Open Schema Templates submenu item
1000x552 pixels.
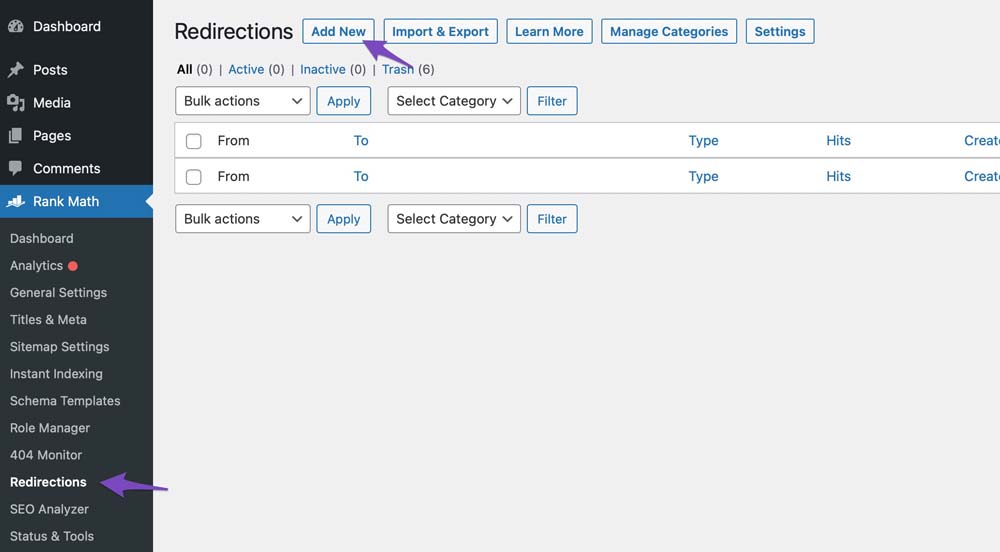[x=65, y=401]
